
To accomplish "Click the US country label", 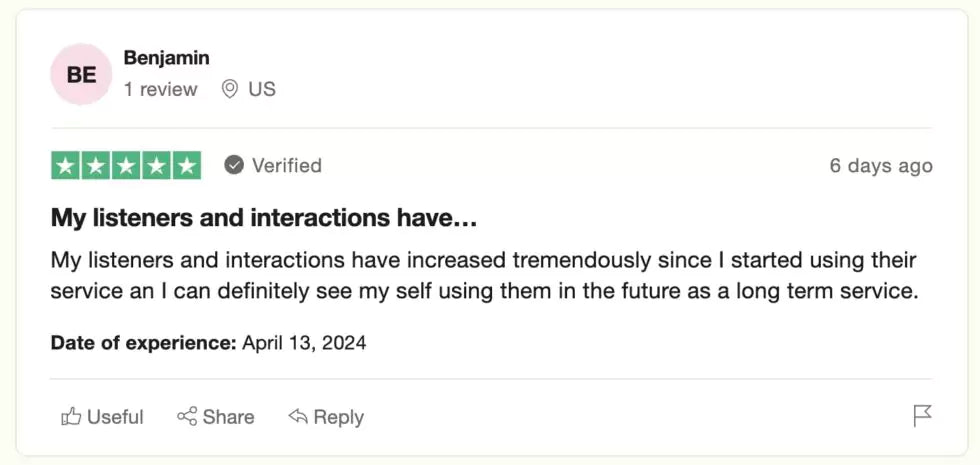I will click(262, 89).
